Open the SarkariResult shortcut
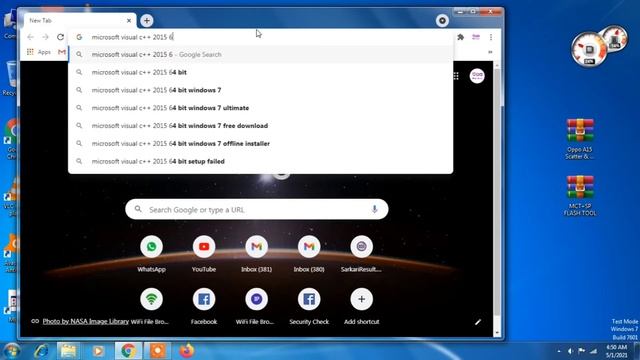 pyautogui.click(x=361, y=253)
